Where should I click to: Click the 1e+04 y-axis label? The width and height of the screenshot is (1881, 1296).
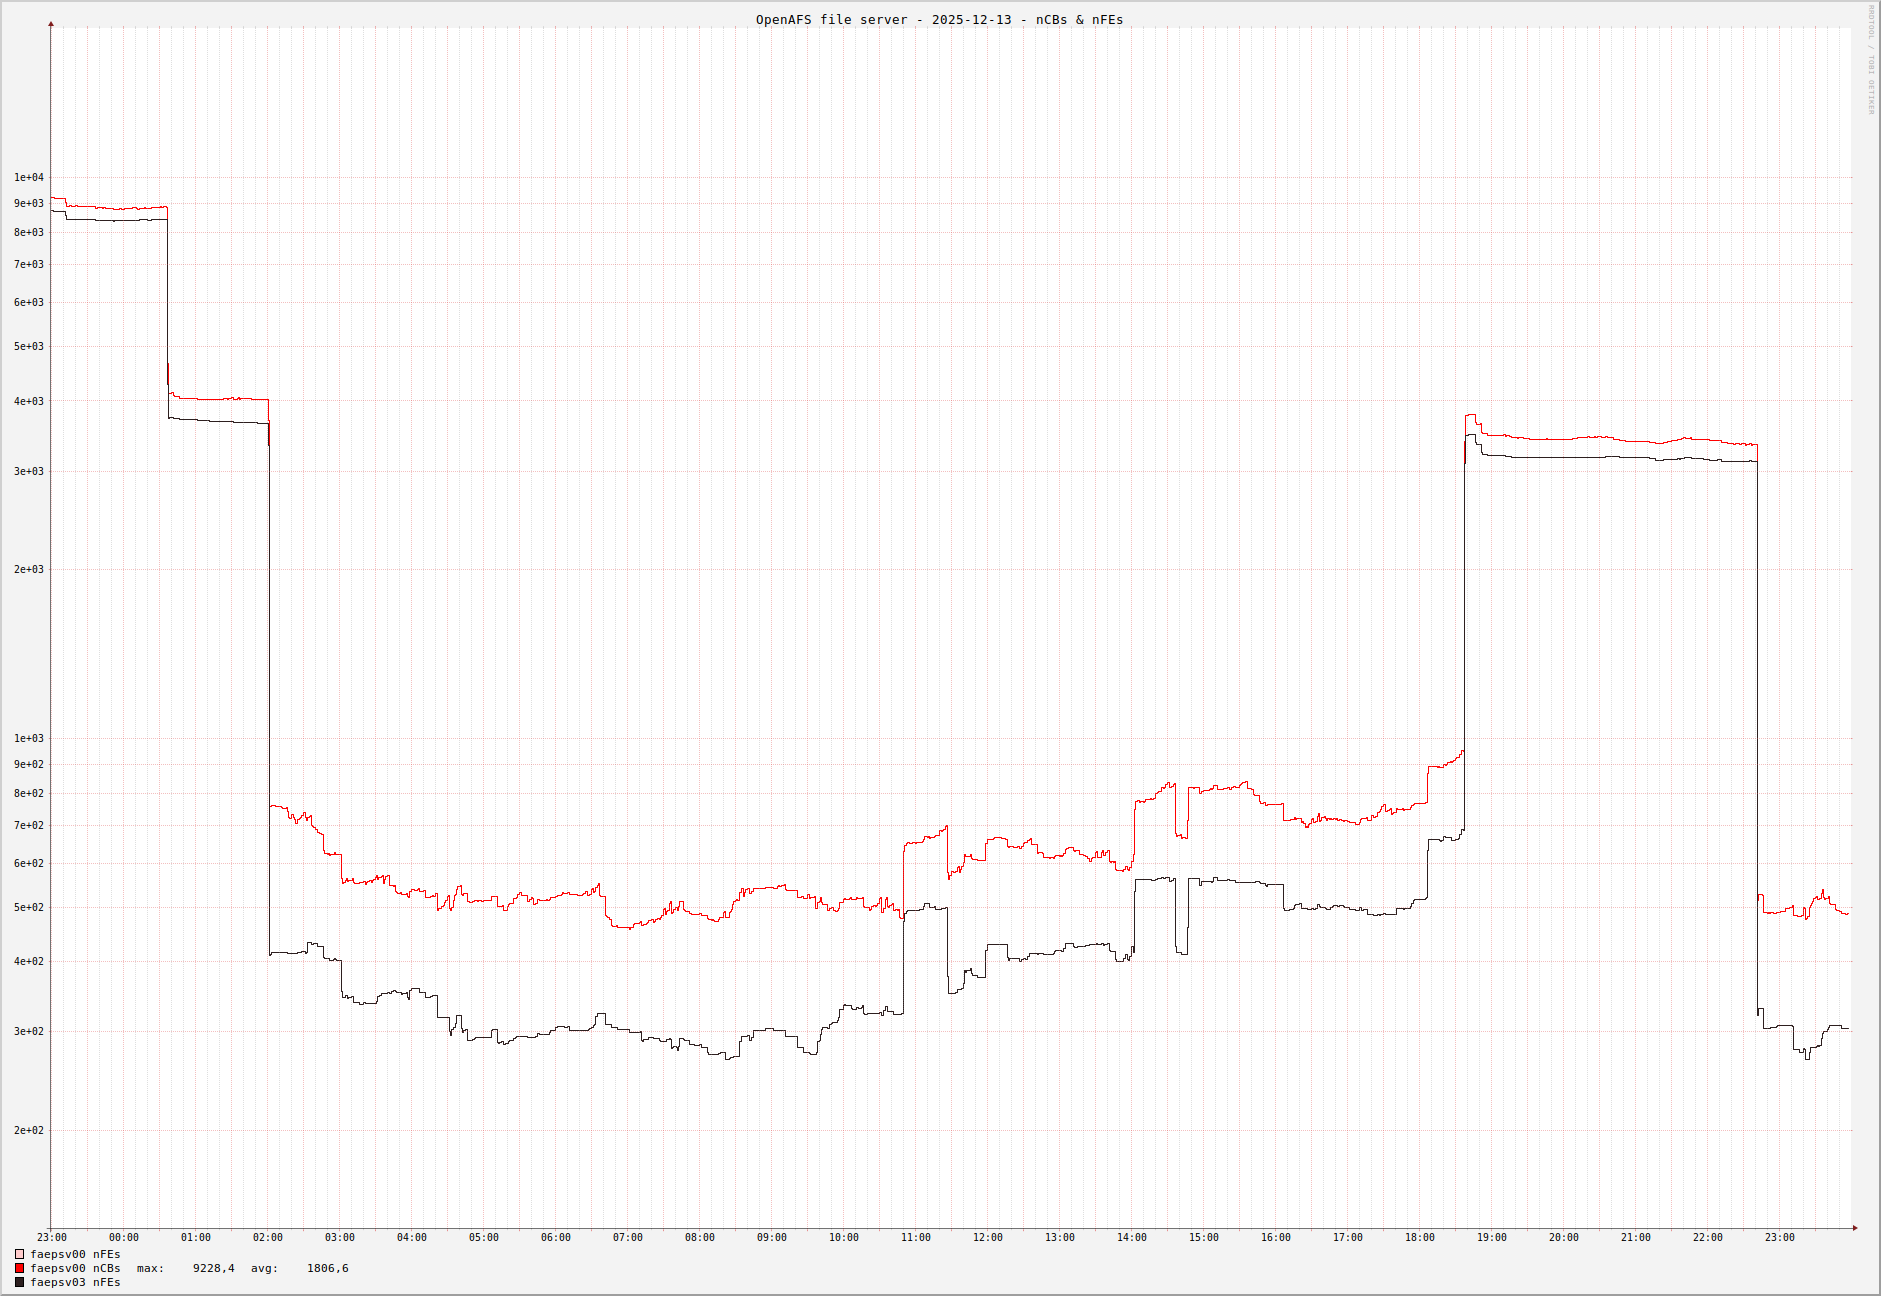[x=28, y=177]
